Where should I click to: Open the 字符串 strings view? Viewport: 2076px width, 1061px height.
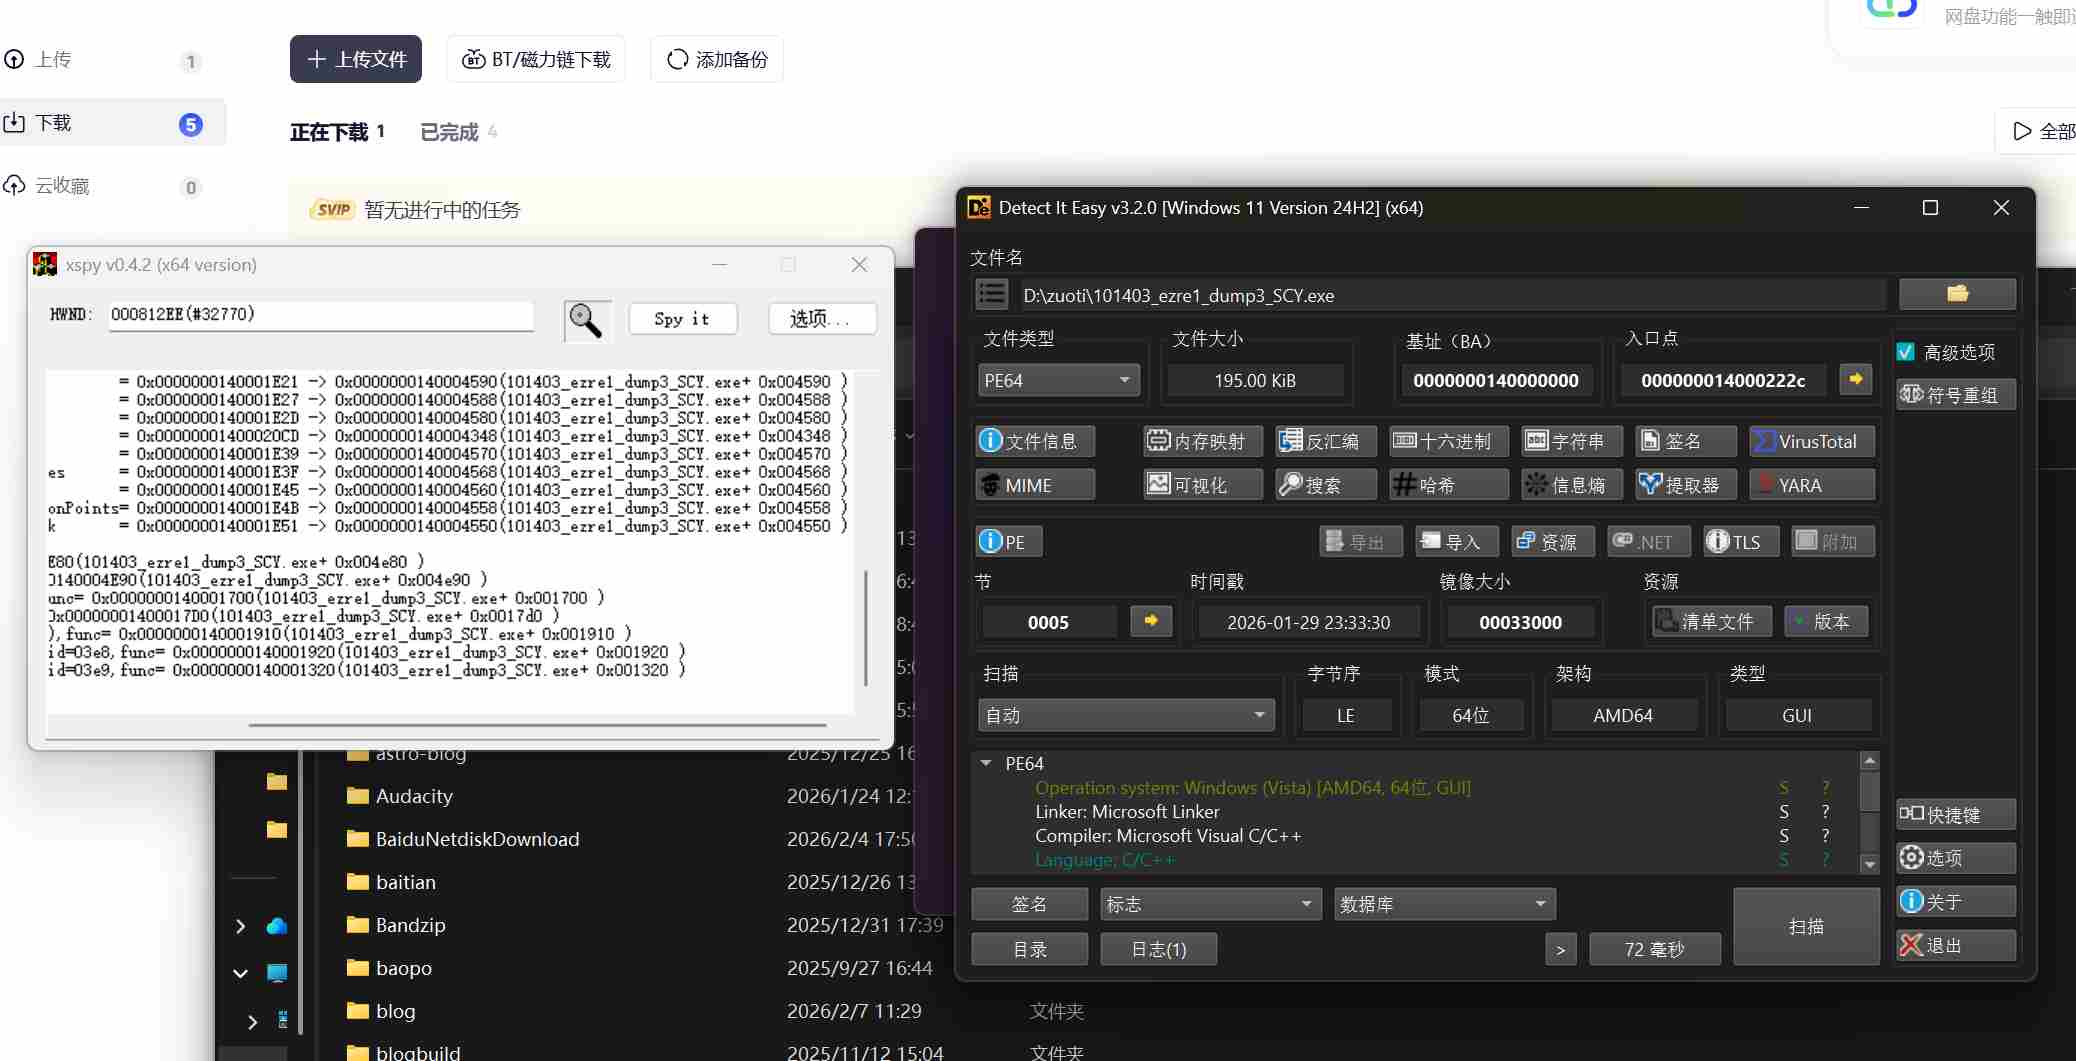click(x=1571, y=441)
